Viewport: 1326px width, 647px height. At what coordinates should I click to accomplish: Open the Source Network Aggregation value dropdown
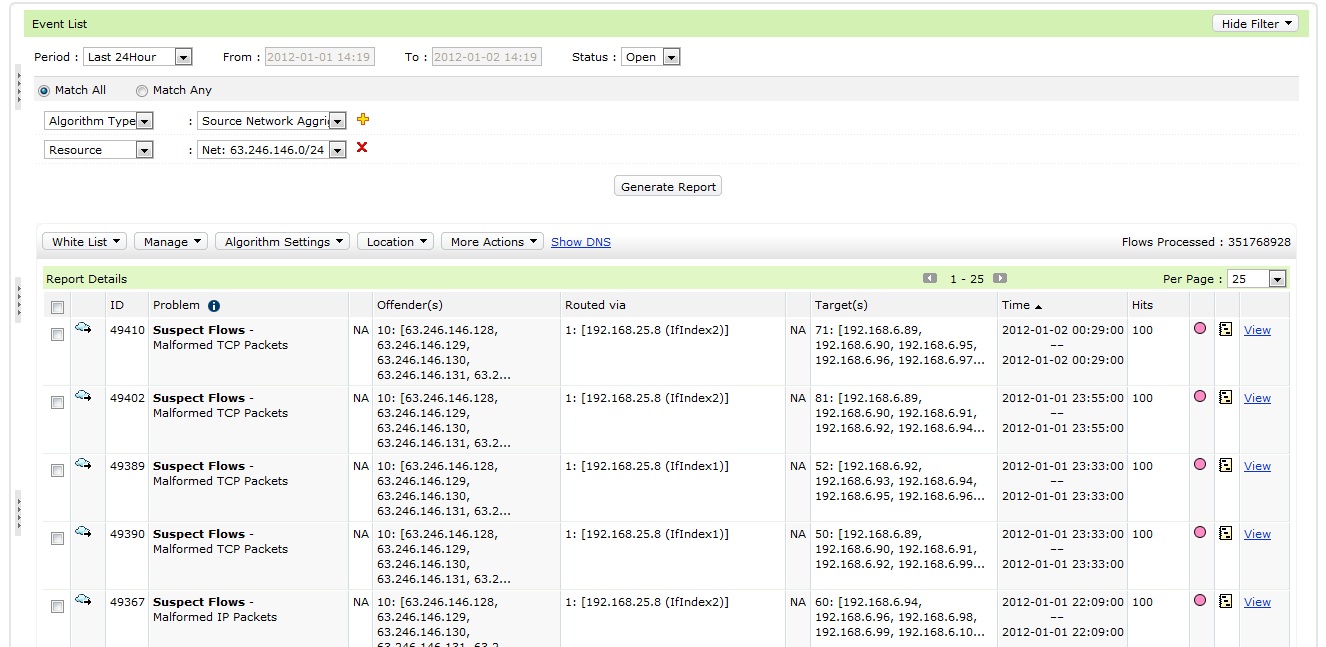click(x=272, y=121)
